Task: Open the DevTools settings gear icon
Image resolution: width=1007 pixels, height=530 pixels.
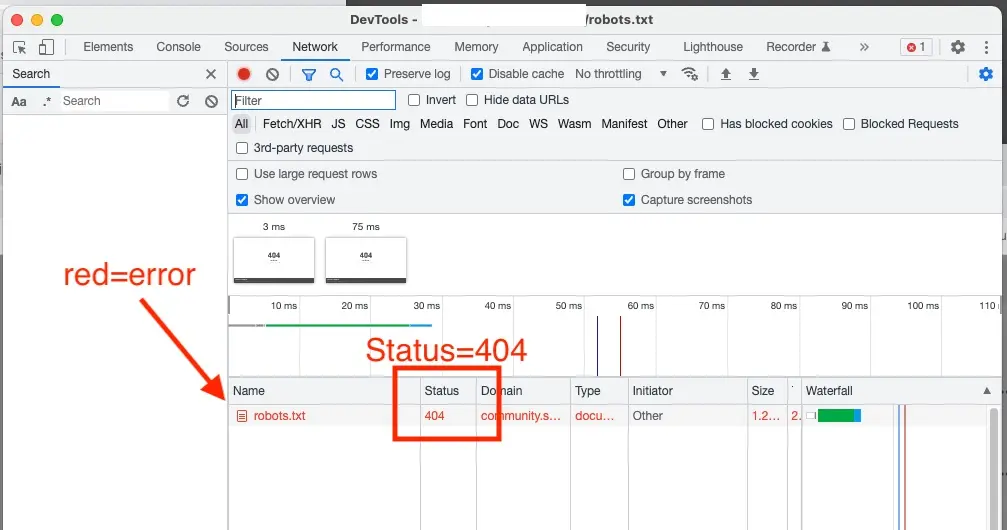Action: pos(958,47)
